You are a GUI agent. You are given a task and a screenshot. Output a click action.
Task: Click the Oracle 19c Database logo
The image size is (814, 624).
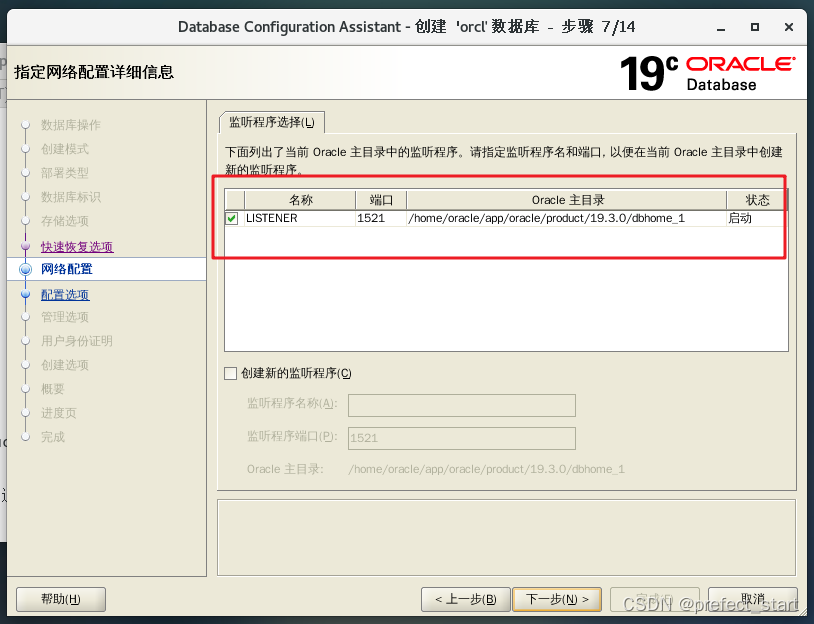[x=708, y=73]
